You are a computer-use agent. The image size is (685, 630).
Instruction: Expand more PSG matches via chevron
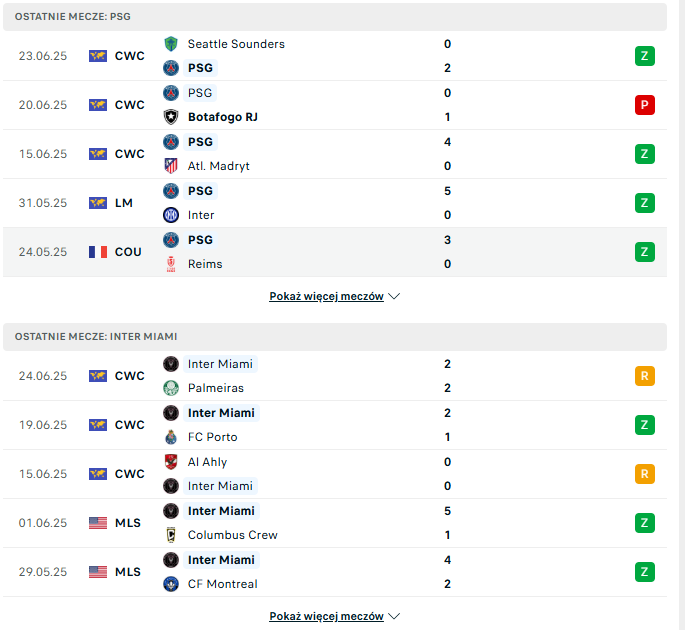tap(394, 296)
